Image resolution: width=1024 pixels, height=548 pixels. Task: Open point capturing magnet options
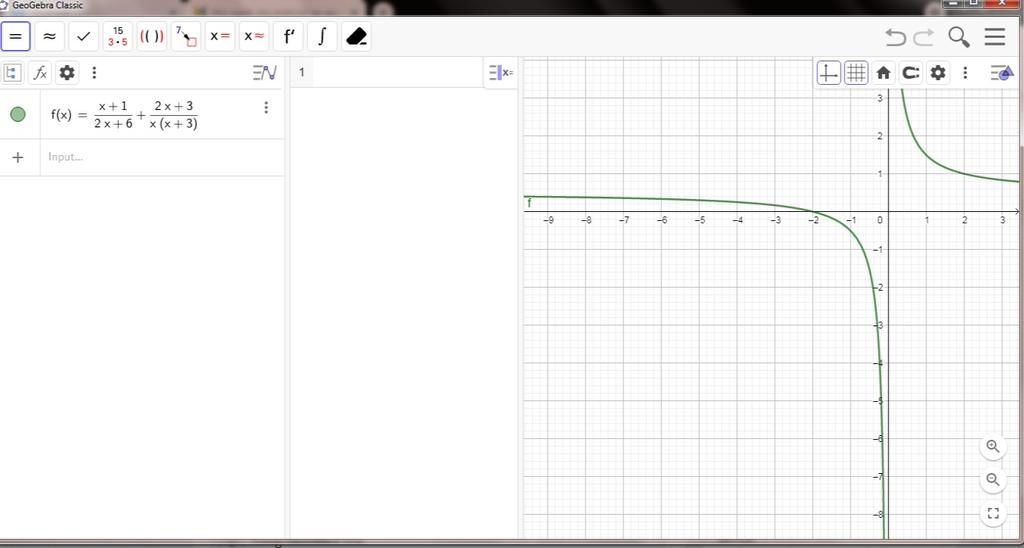(x=911, y=73)
